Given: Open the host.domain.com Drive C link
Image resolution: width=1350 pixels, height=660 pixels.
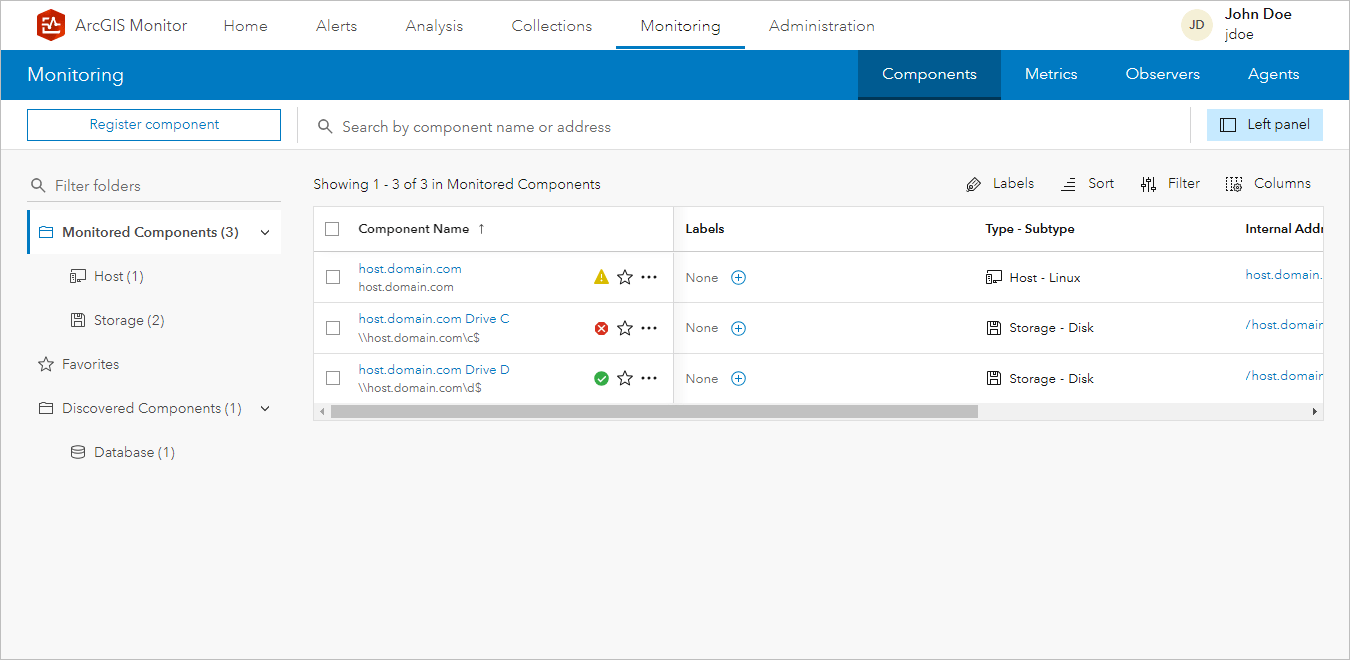Looking at the screenshot, I should pos(433,318).
